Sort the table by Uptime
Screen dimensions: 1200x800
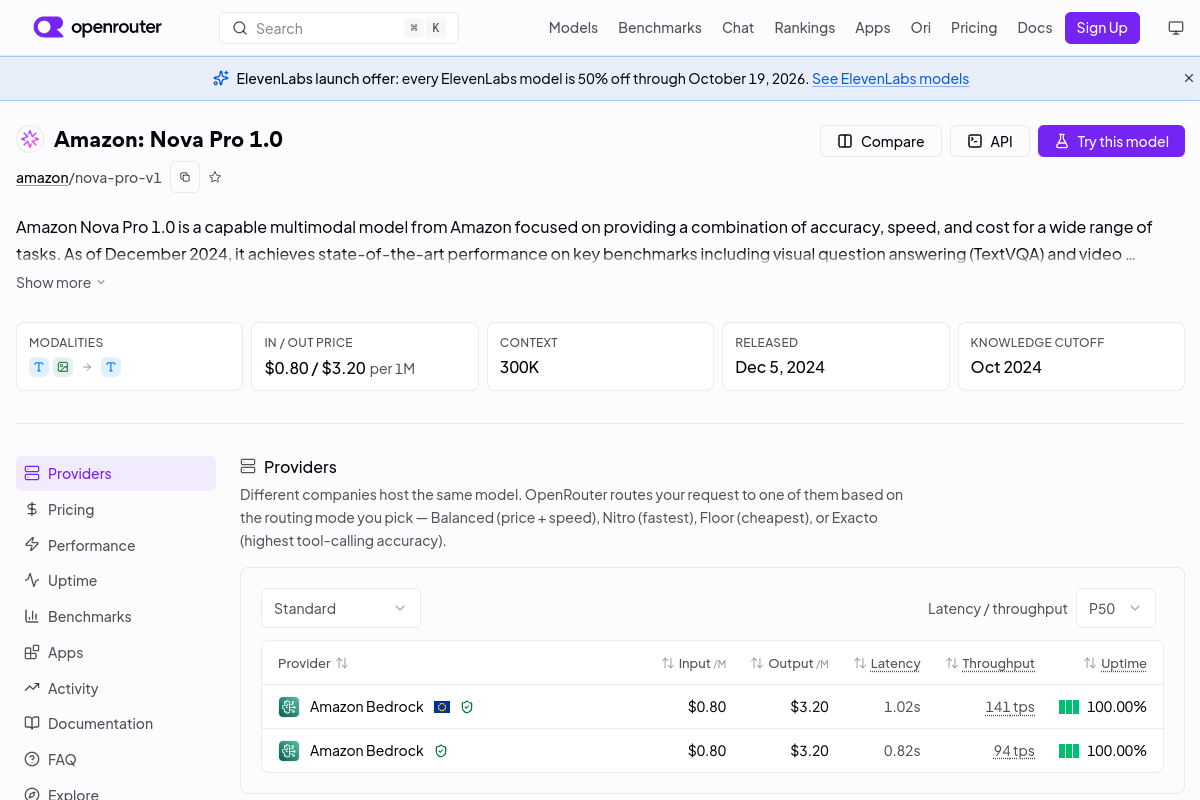1115,663
